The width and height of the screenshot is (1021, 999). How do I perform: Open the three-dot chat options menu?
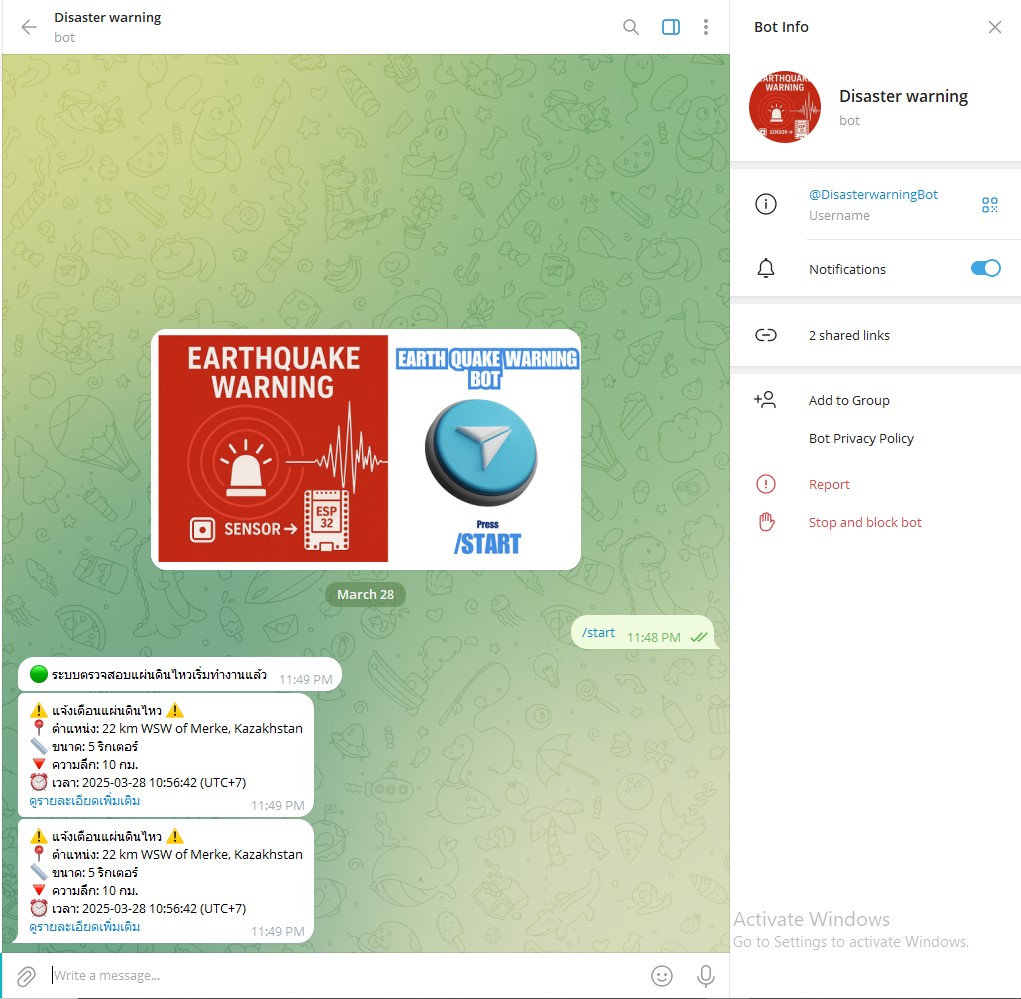pyautogui.click(x=706, y=27)
